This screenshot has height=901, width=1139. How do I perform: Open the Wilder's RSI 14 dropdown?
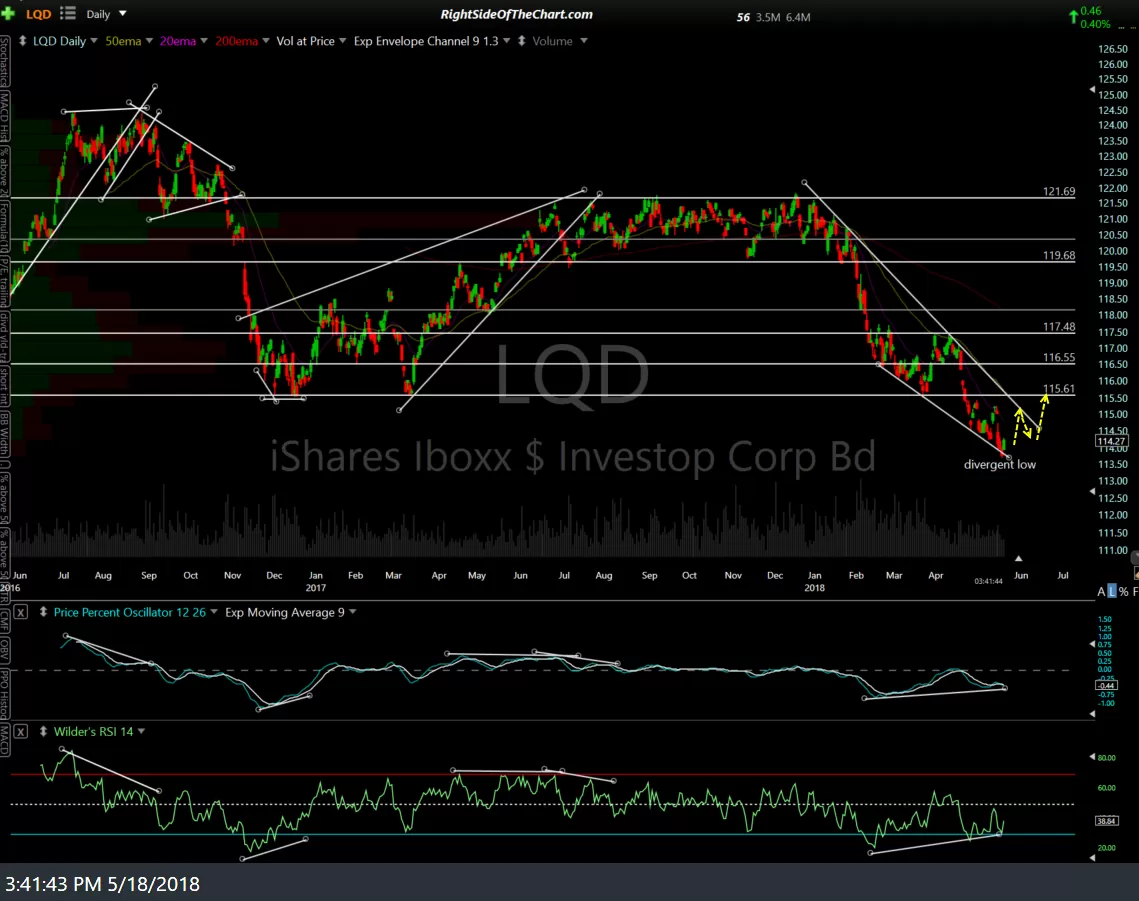[141, 731]
